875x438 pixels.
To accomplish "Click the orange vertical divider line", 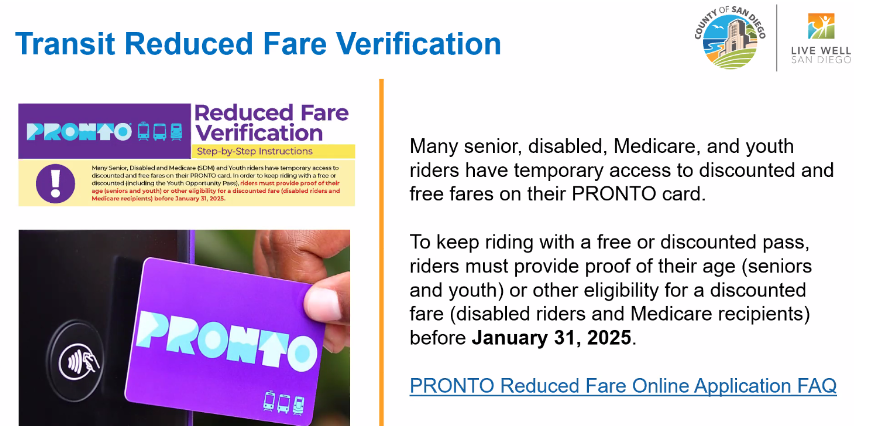I will coord(382,252).
